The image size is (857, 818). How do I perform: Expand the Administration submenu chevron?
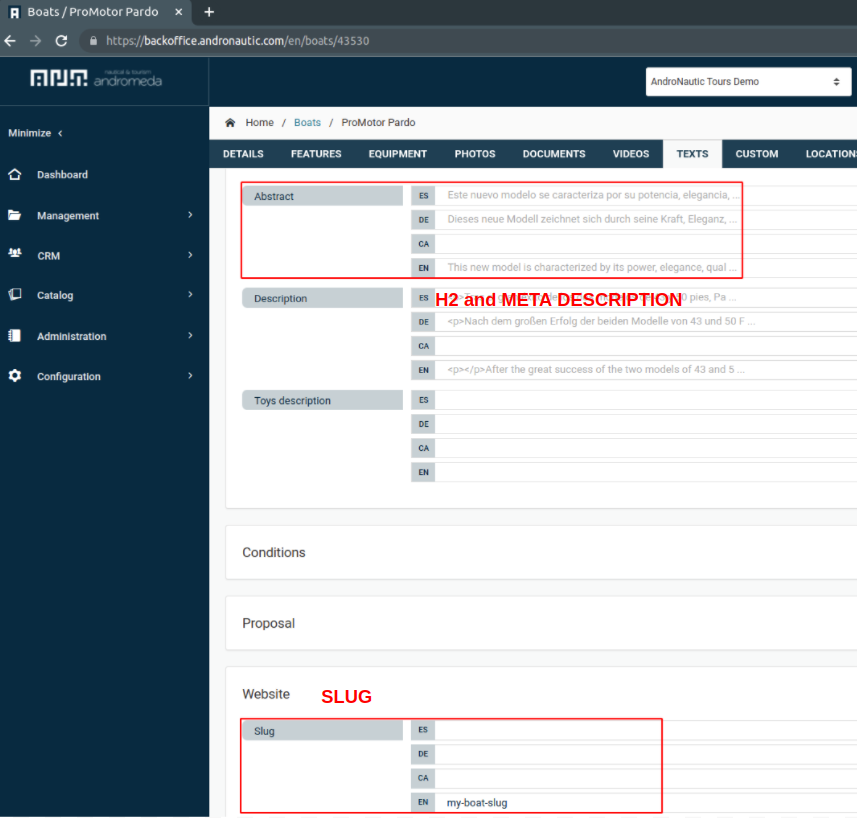click(190, 336)
